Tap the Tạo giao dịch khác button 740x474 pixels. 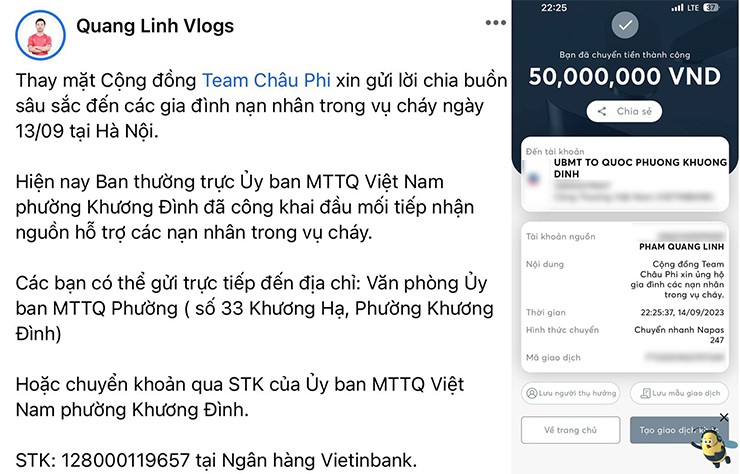click(679, 430)
